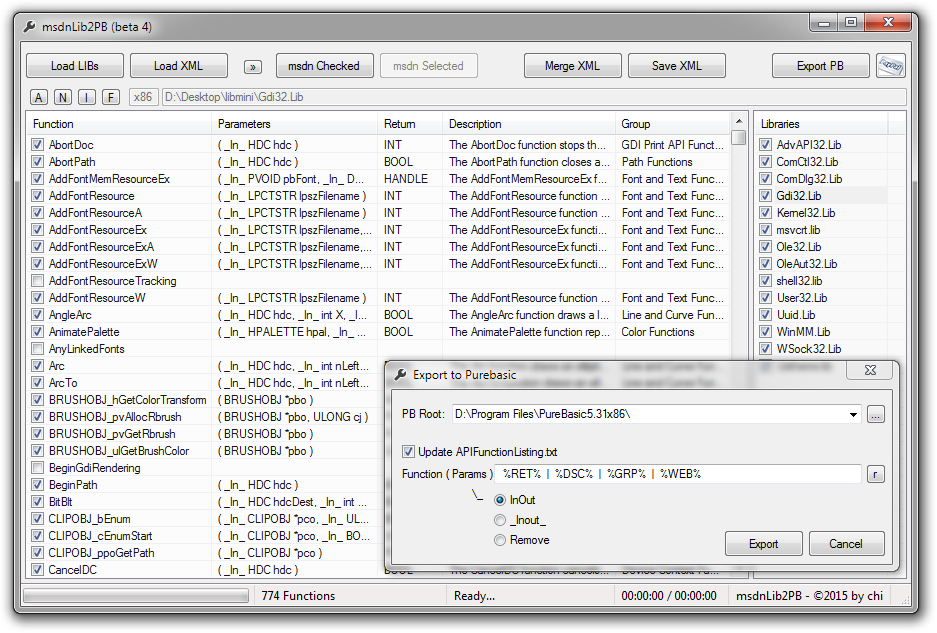Sort by the Description column header
The image size is (937, 633).
click(x=529, y=124)
